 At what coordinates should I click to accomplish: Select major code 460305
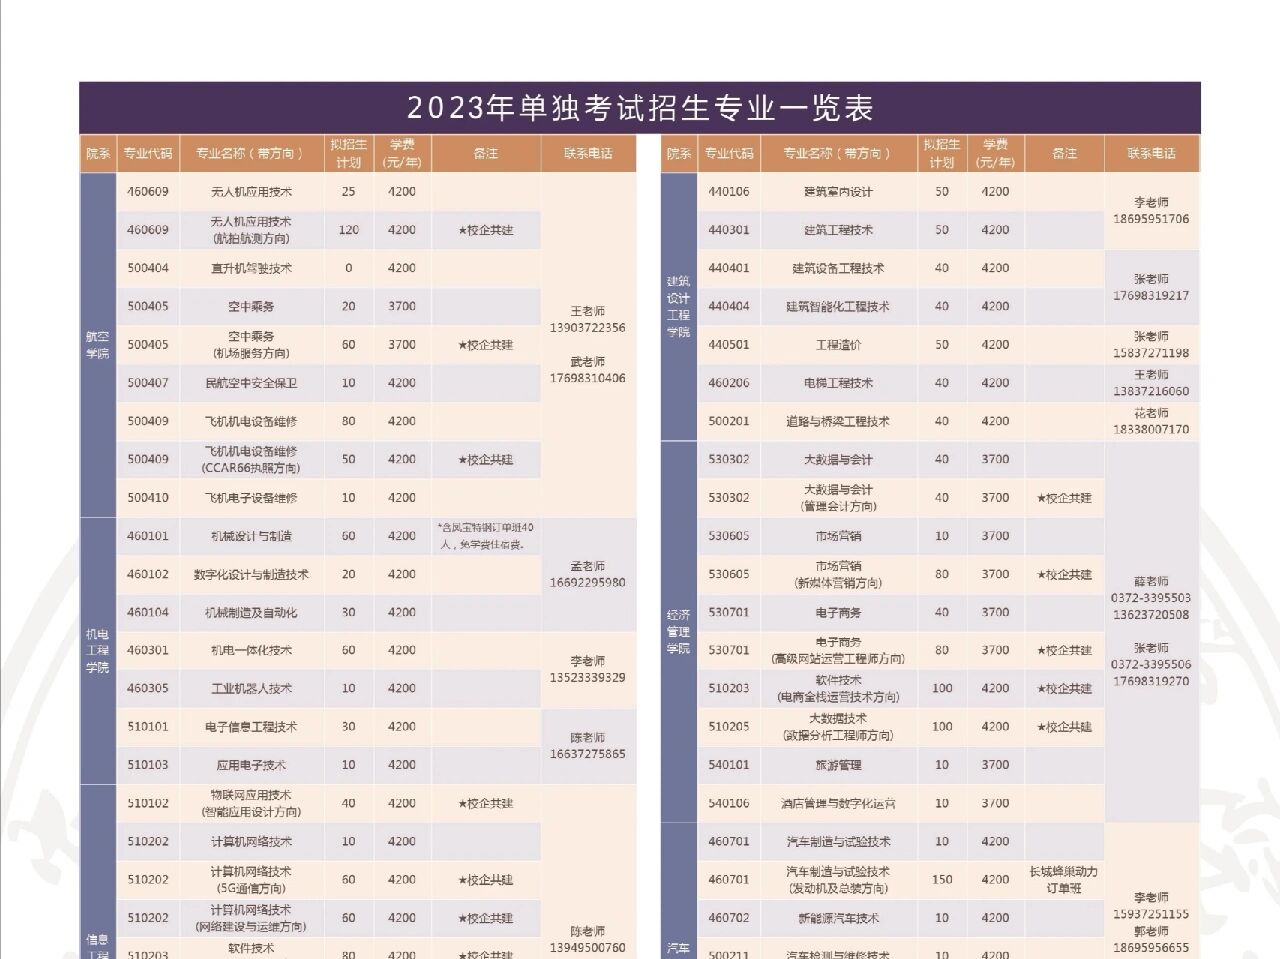pos(148,688)
